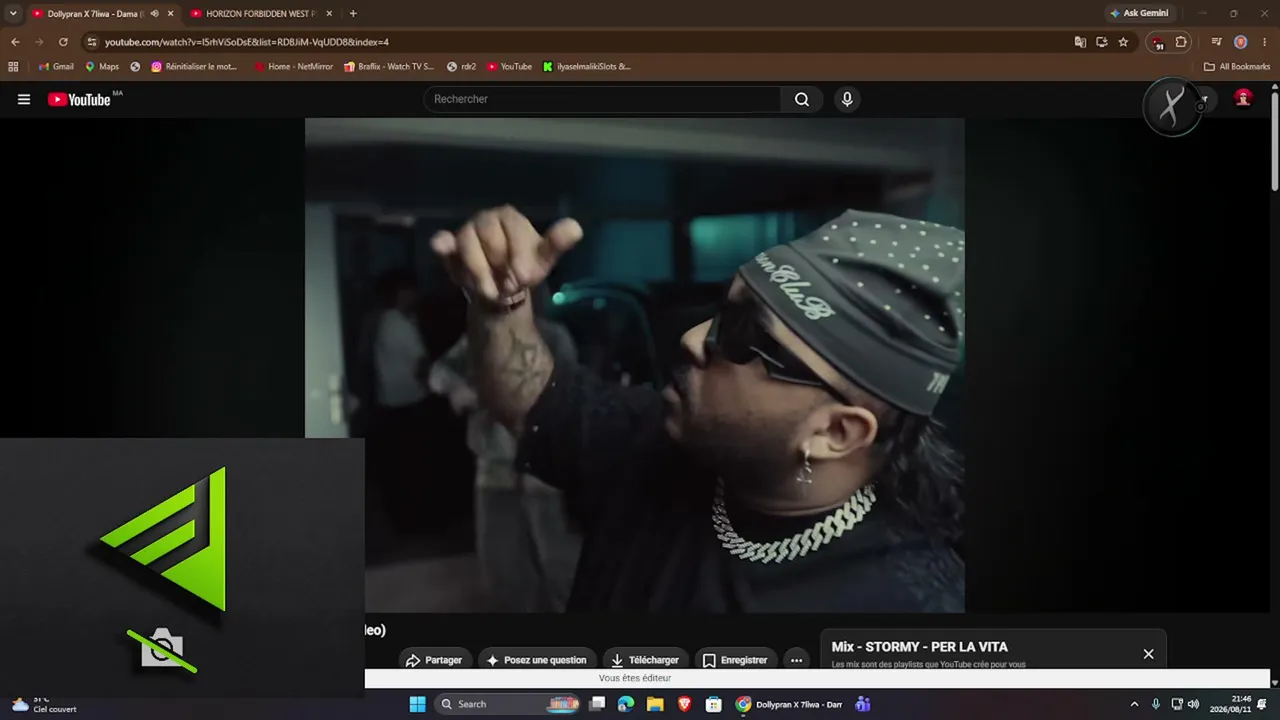Image resolution: width=1280 pixels, height=720 pixels.
Task: Open the YouTube guide hamburger menu
Action: point(24,99)
